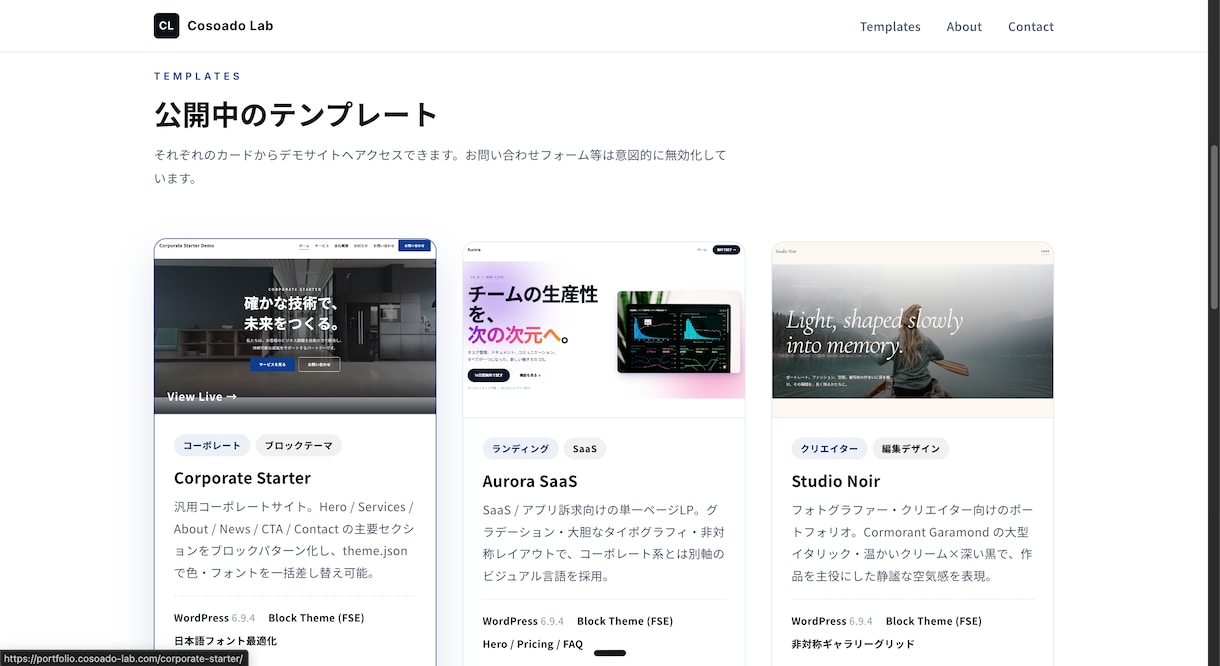
Task: Open the Contact nav item
Action: [1030, 27]
